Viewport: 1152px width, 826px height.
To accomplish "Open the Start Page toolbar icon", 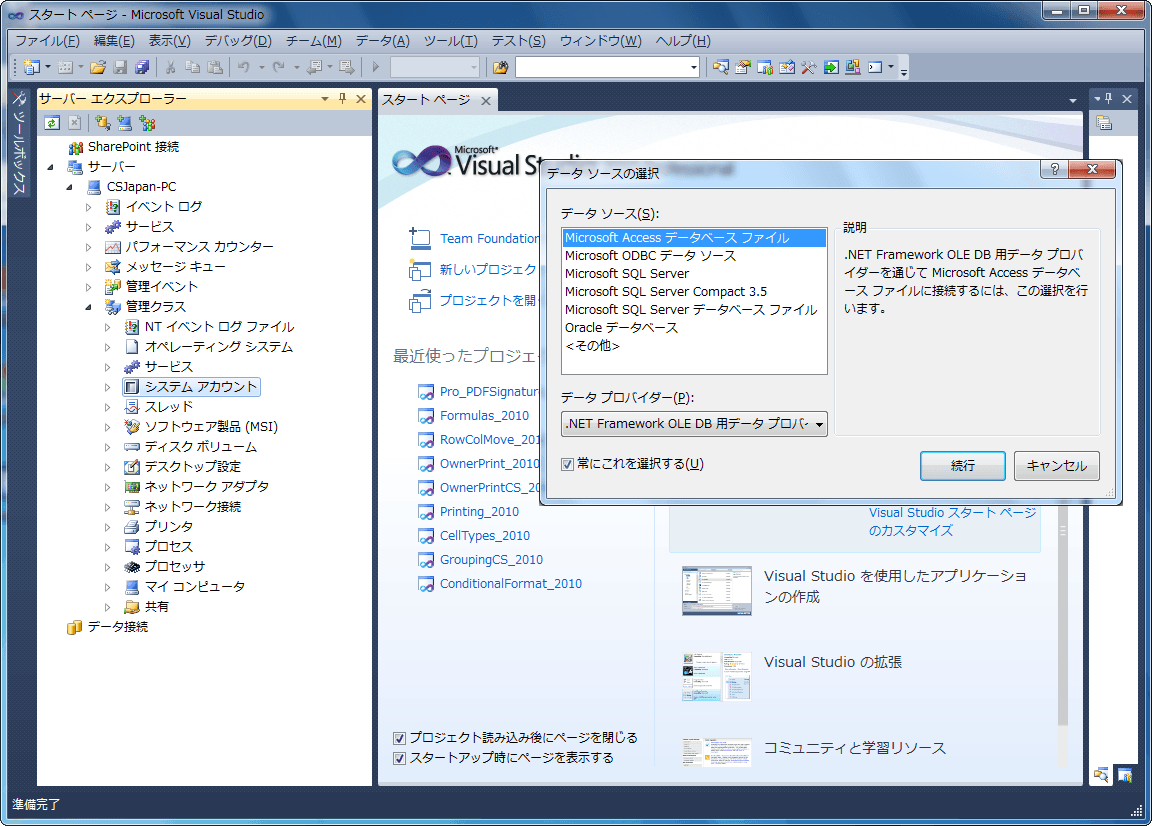I will [x=831, y=68].
